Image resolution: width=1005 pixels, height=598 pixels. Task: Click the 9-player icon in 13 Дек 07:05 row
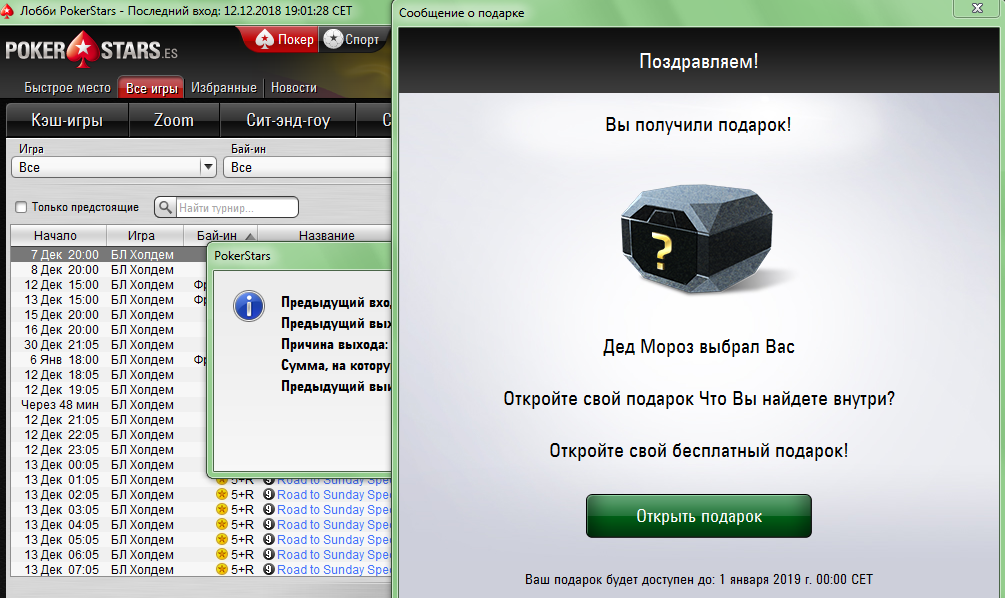(269, 569)
